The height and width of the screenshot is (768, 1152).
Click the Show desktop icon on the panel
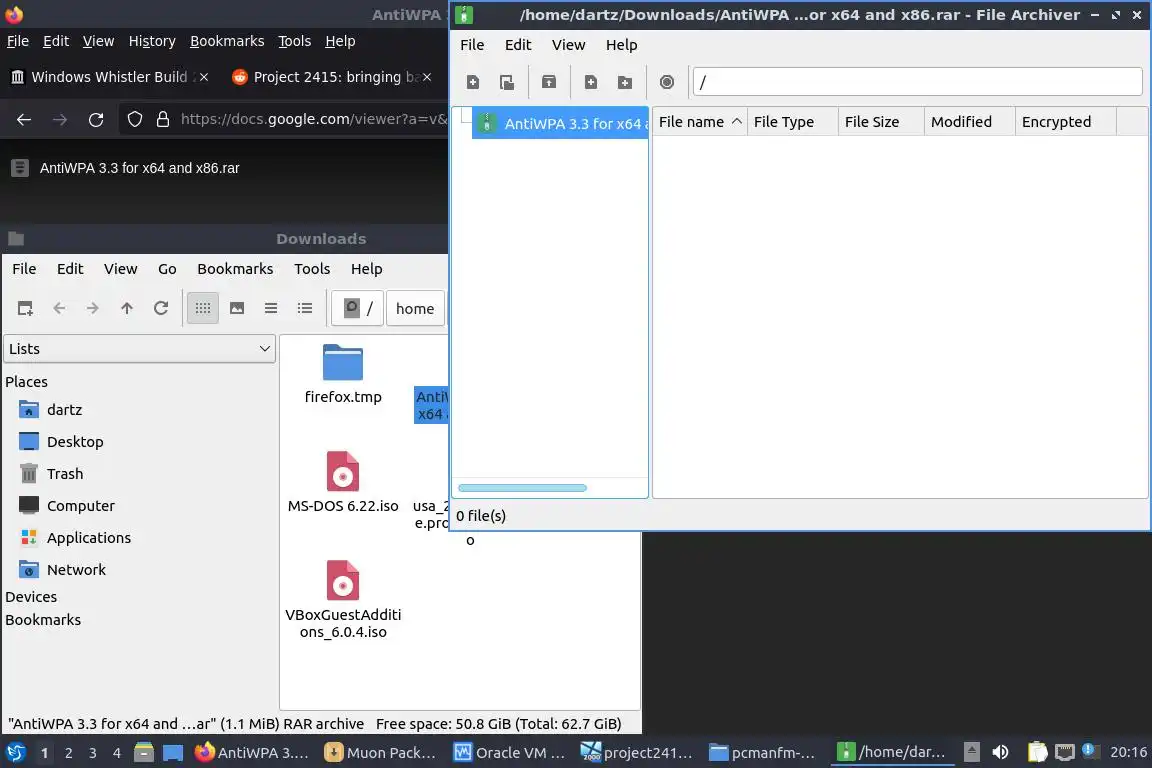(x=173, y=753)
